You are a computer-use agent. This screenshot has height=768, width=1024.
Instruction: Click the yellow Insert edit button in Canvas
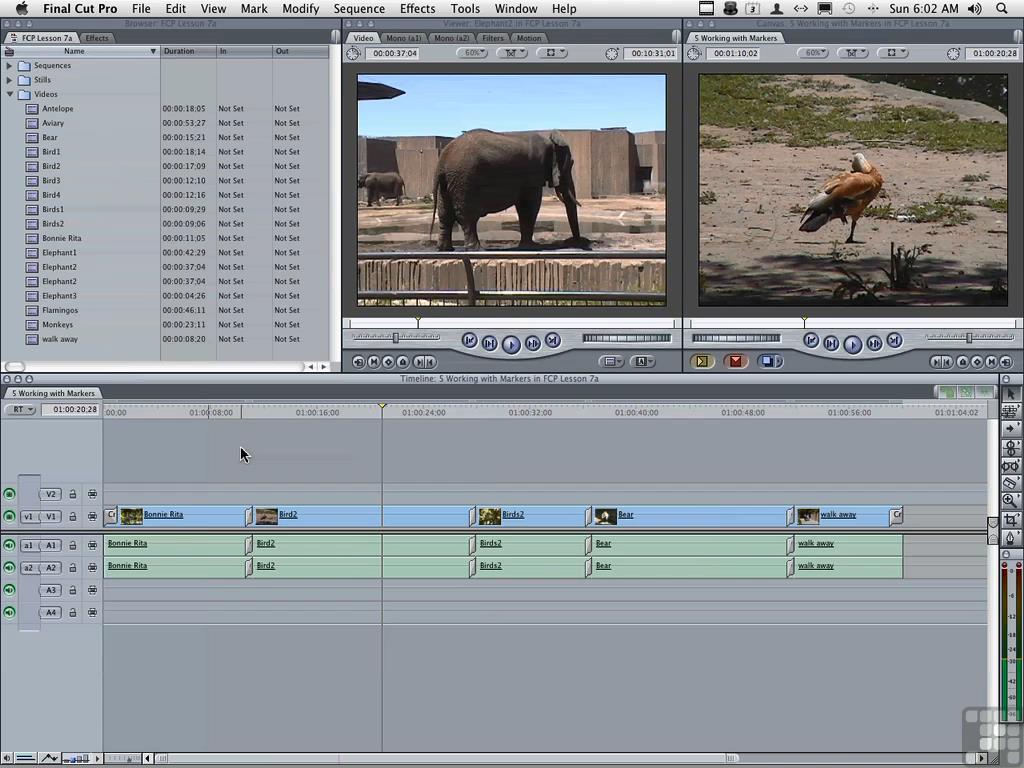[x=702, y=361]
